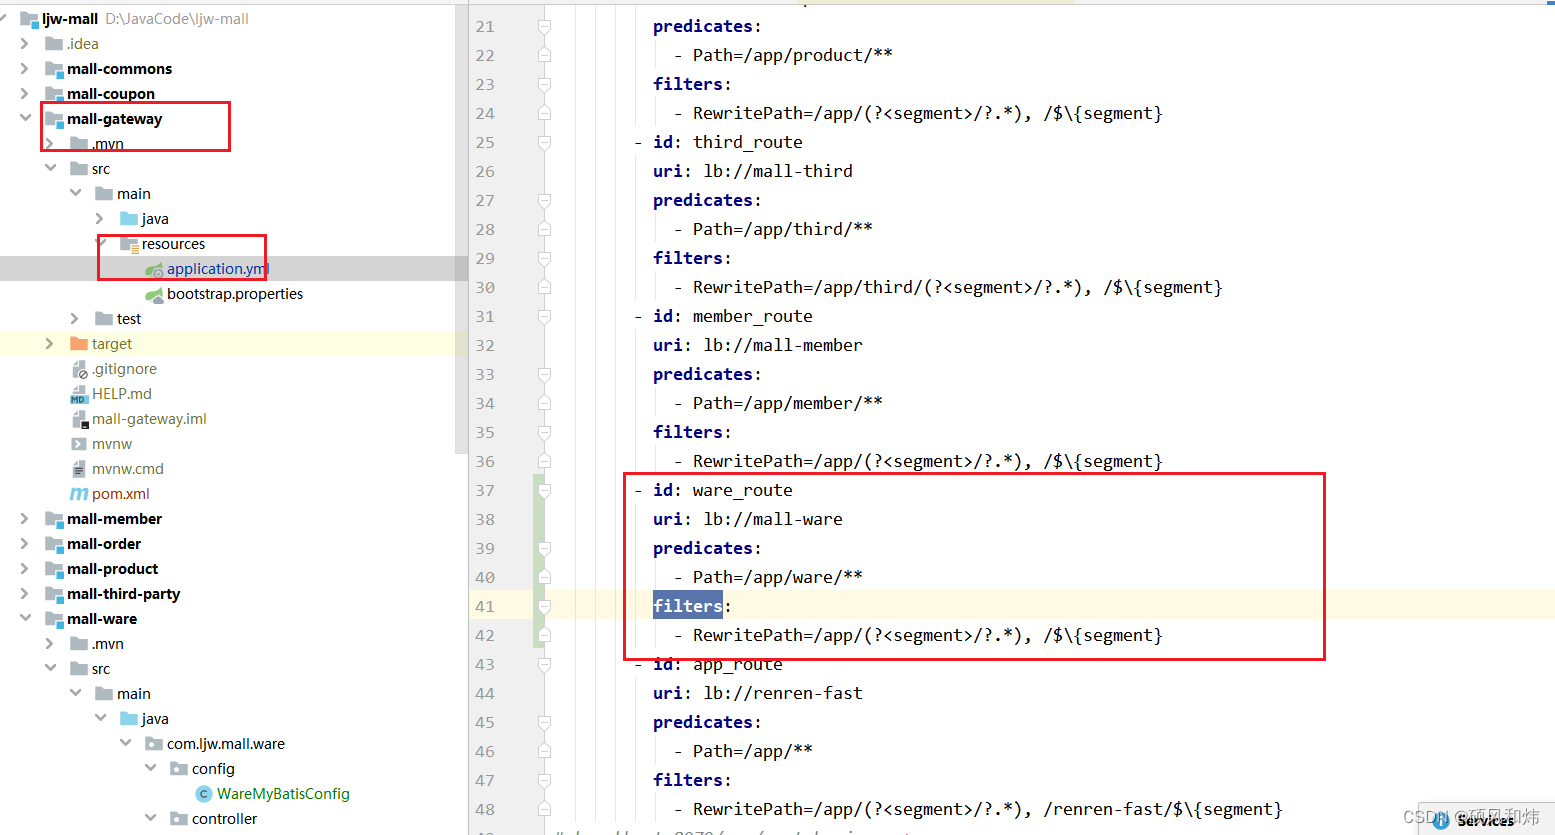This screenshot has height=835, width=1555.
Task: Click 'Path=/app/ware/**' predicate text
Action: [x=778, y=577]
